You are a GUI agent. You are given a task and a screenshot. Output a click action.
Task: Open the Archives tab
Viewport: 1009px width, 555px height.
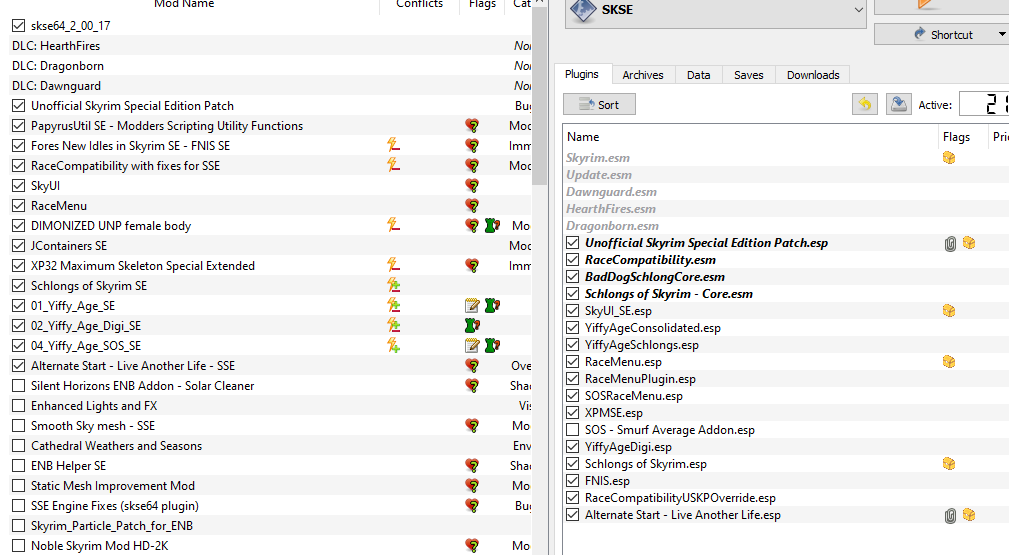tap(642, 75)
